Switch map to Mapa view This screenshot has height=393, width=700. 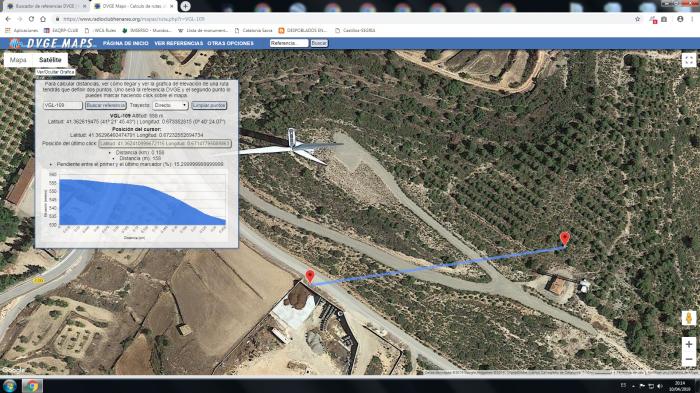[x=18, y=60]
